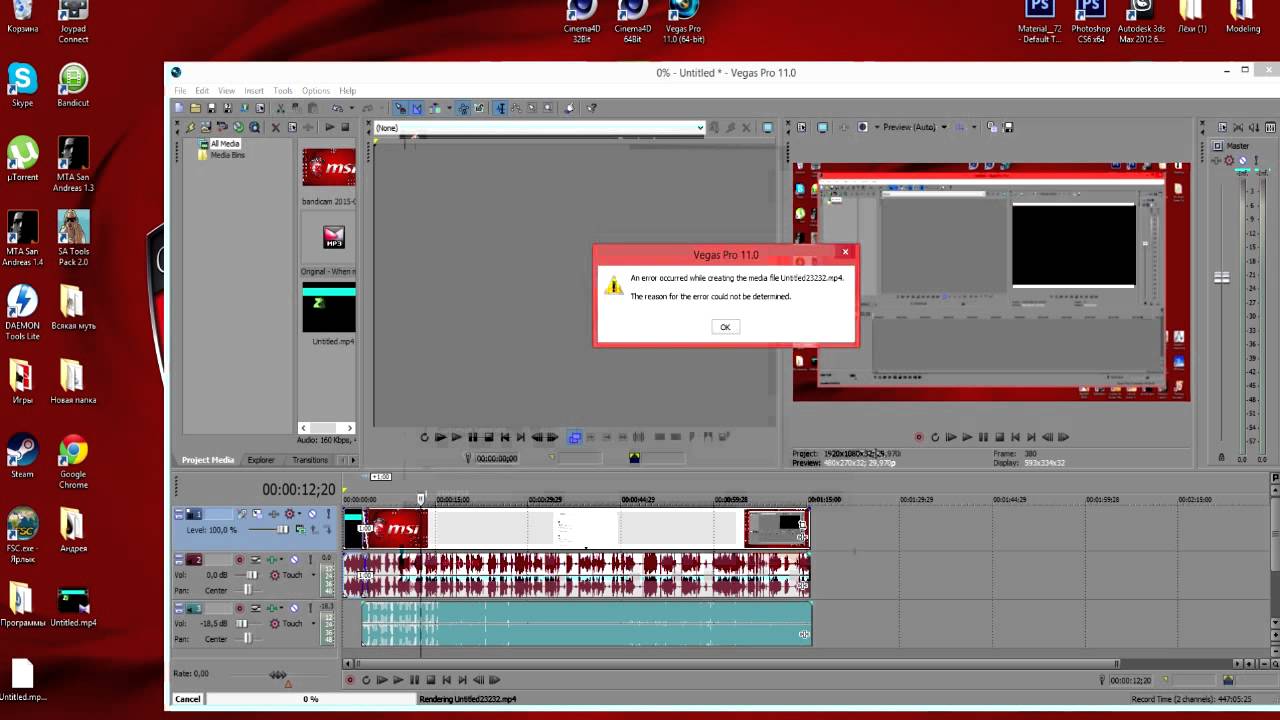This screenshot has width=1280, height=720.
Task: Click Record button in timeline transport
Action: pyautogui.click(x=349, y=680)
